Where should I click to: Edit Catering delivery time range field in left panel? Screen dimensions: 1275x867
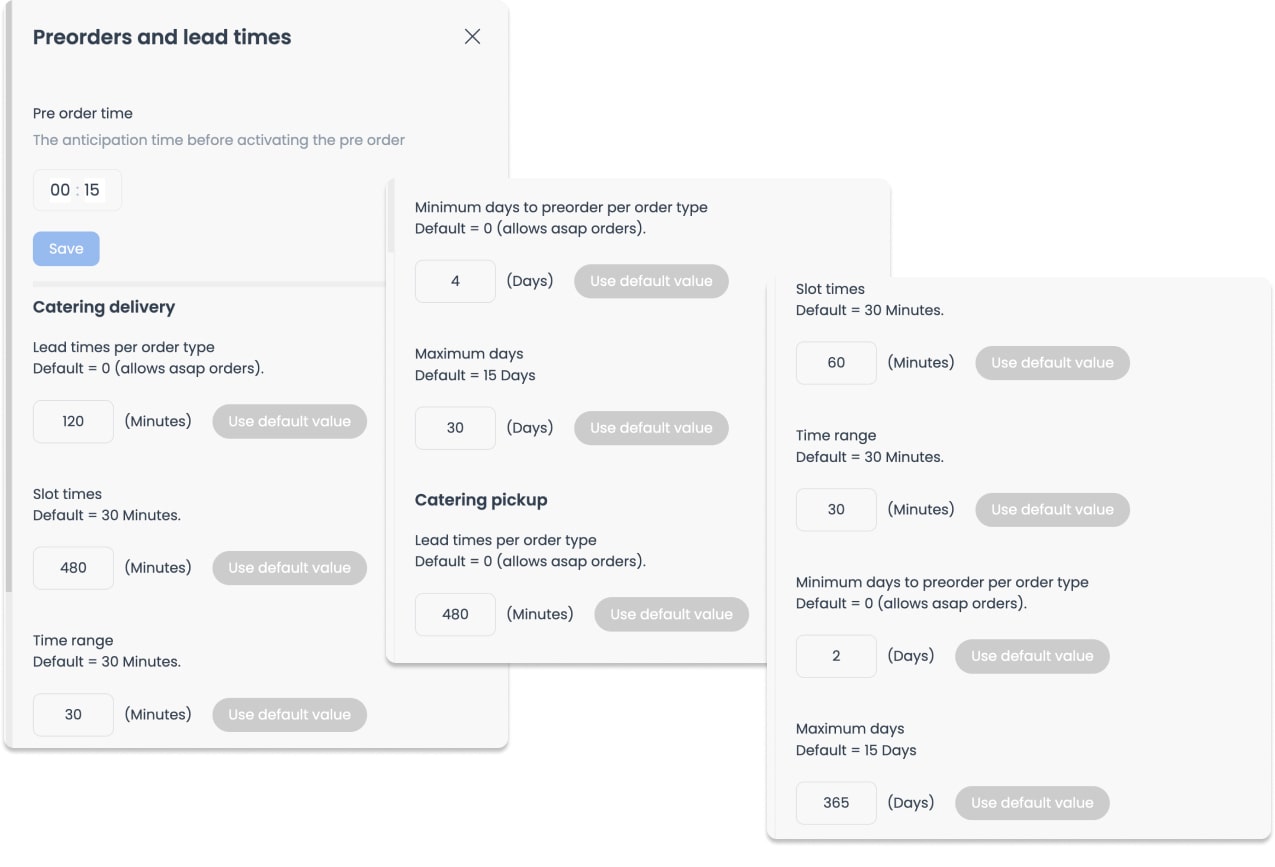(73, 715)
